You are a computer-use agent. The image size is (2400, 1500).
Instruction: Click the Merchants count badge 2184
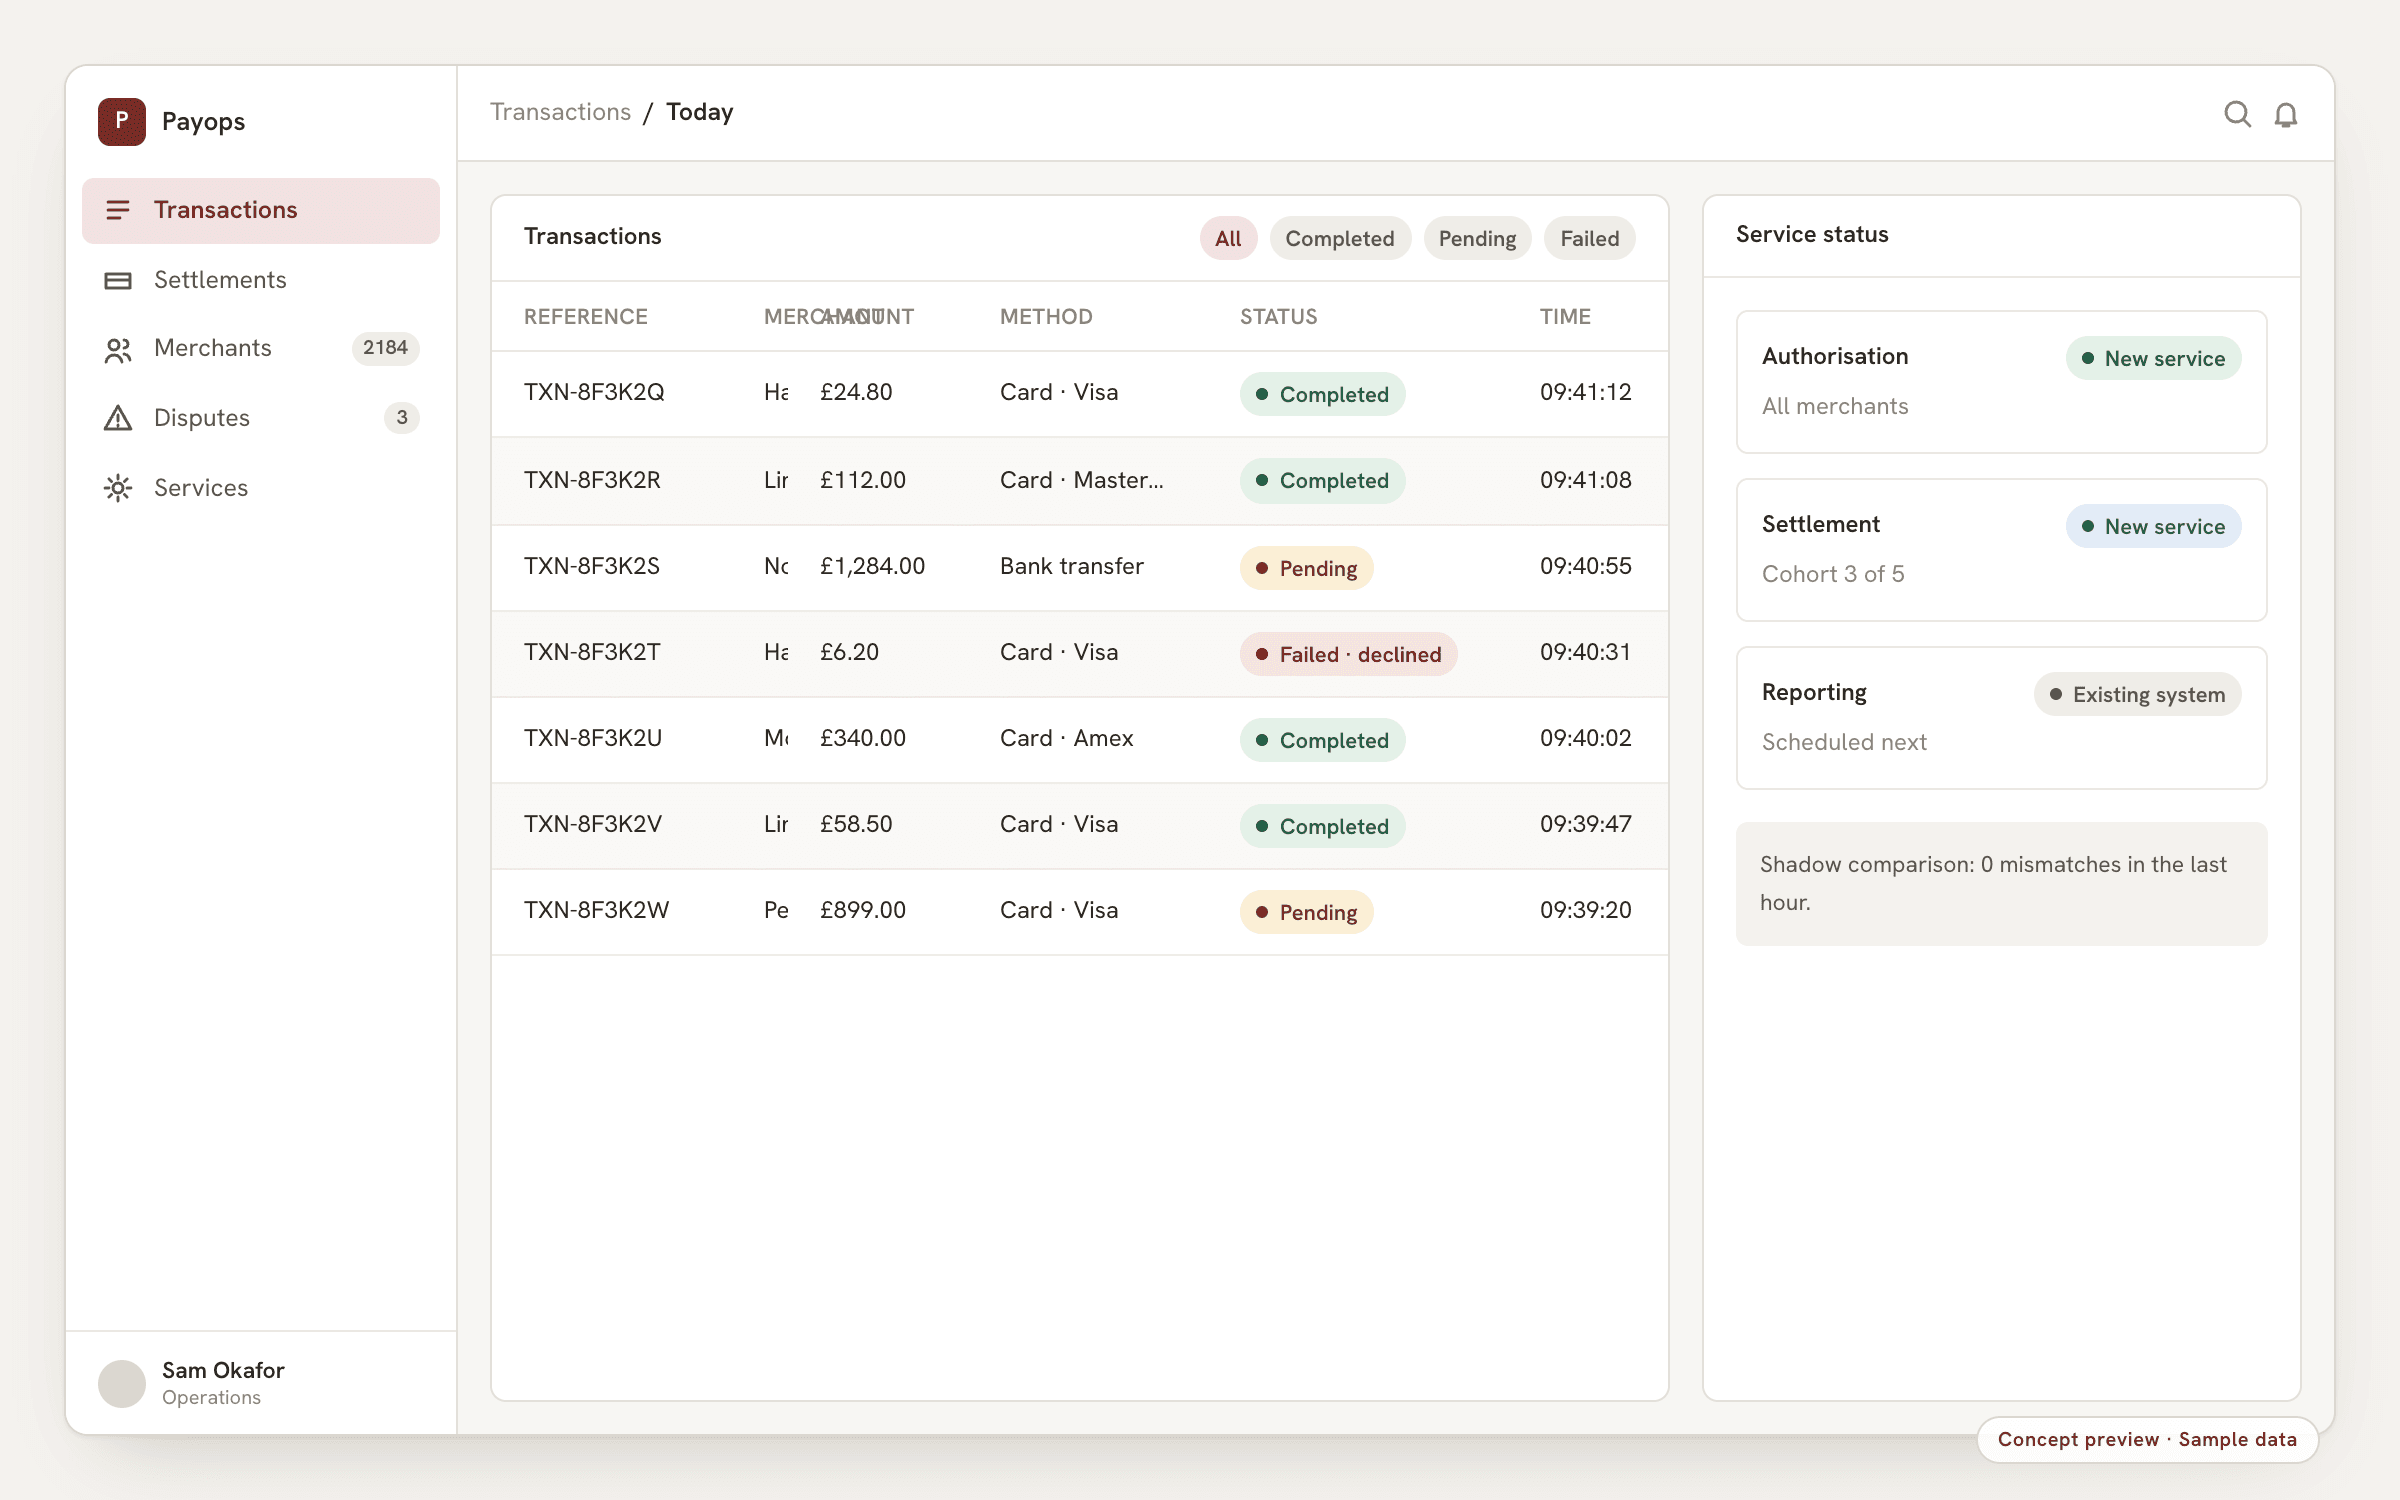(385, 348)
